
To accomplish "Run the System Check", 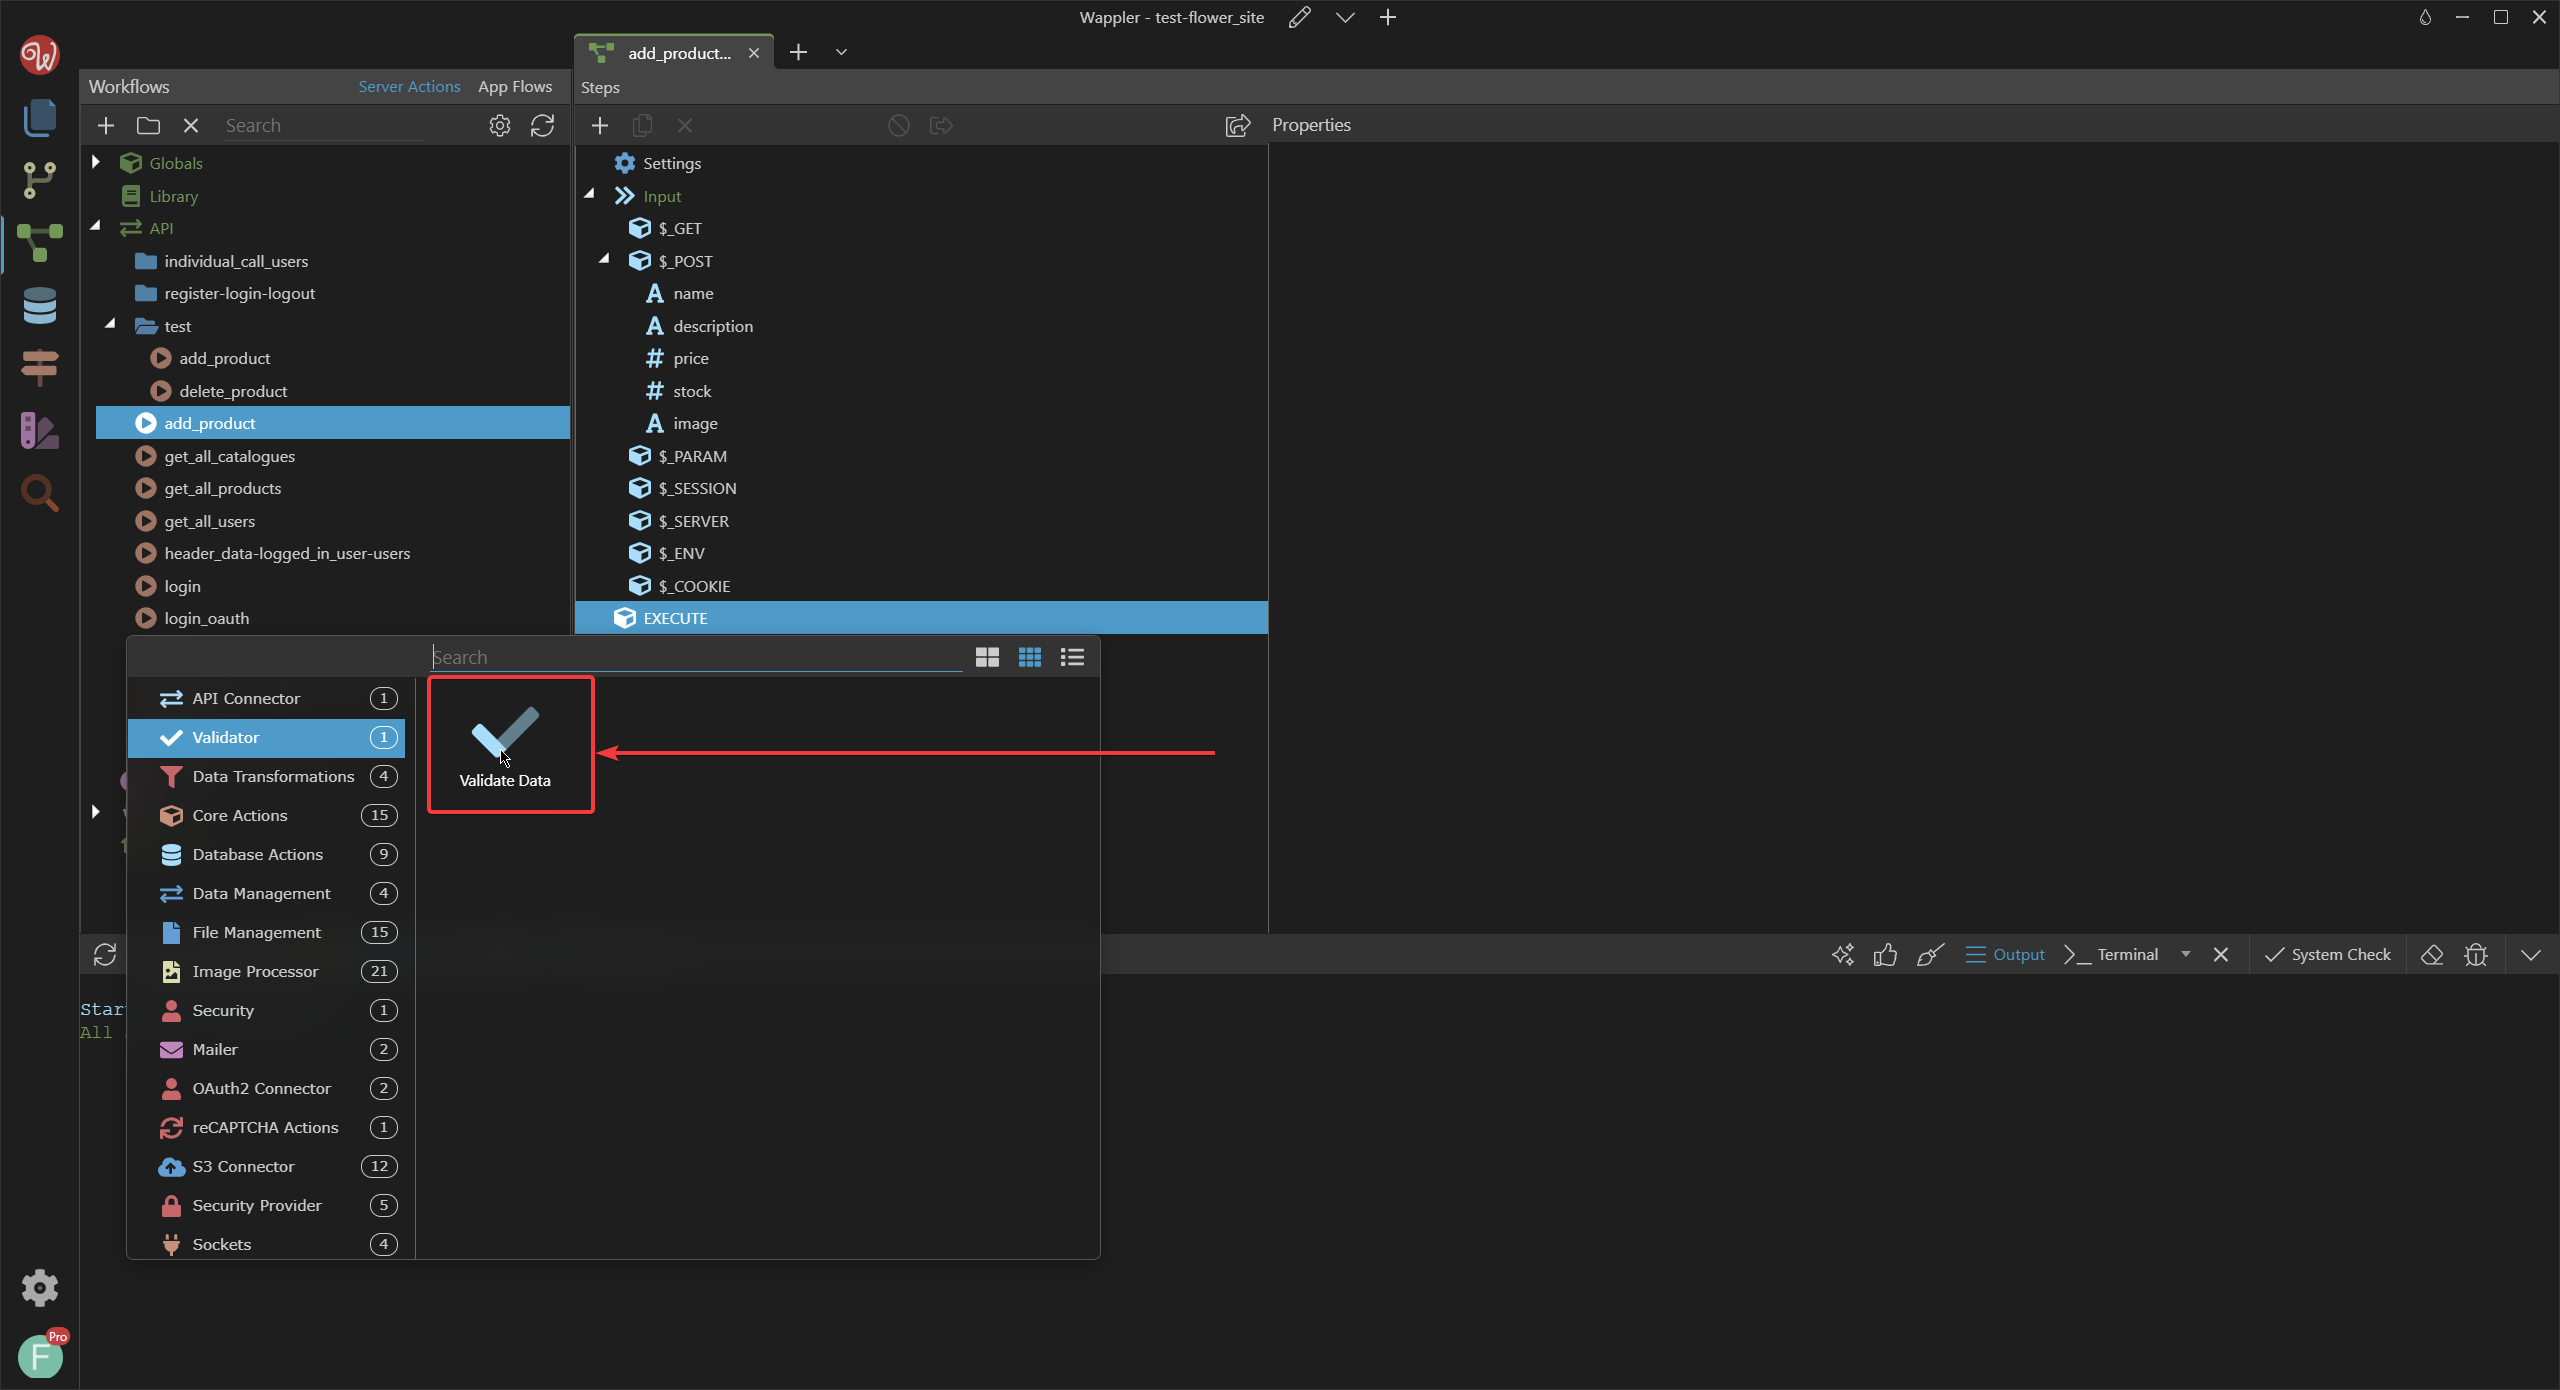I will (2328, 955).
